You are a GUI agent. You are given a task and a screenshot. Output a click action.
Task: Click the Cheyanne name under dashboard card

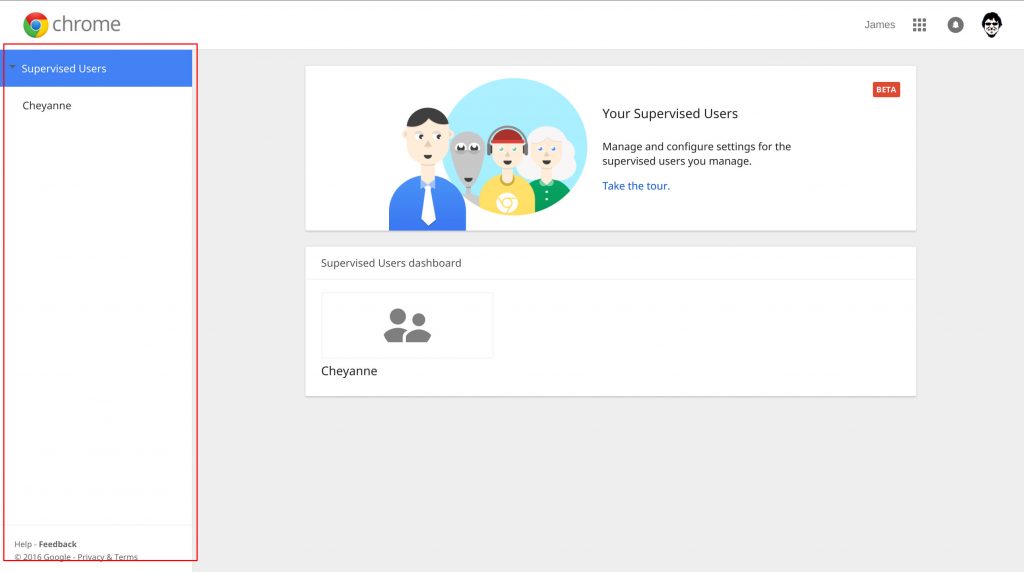click(349, 371)
